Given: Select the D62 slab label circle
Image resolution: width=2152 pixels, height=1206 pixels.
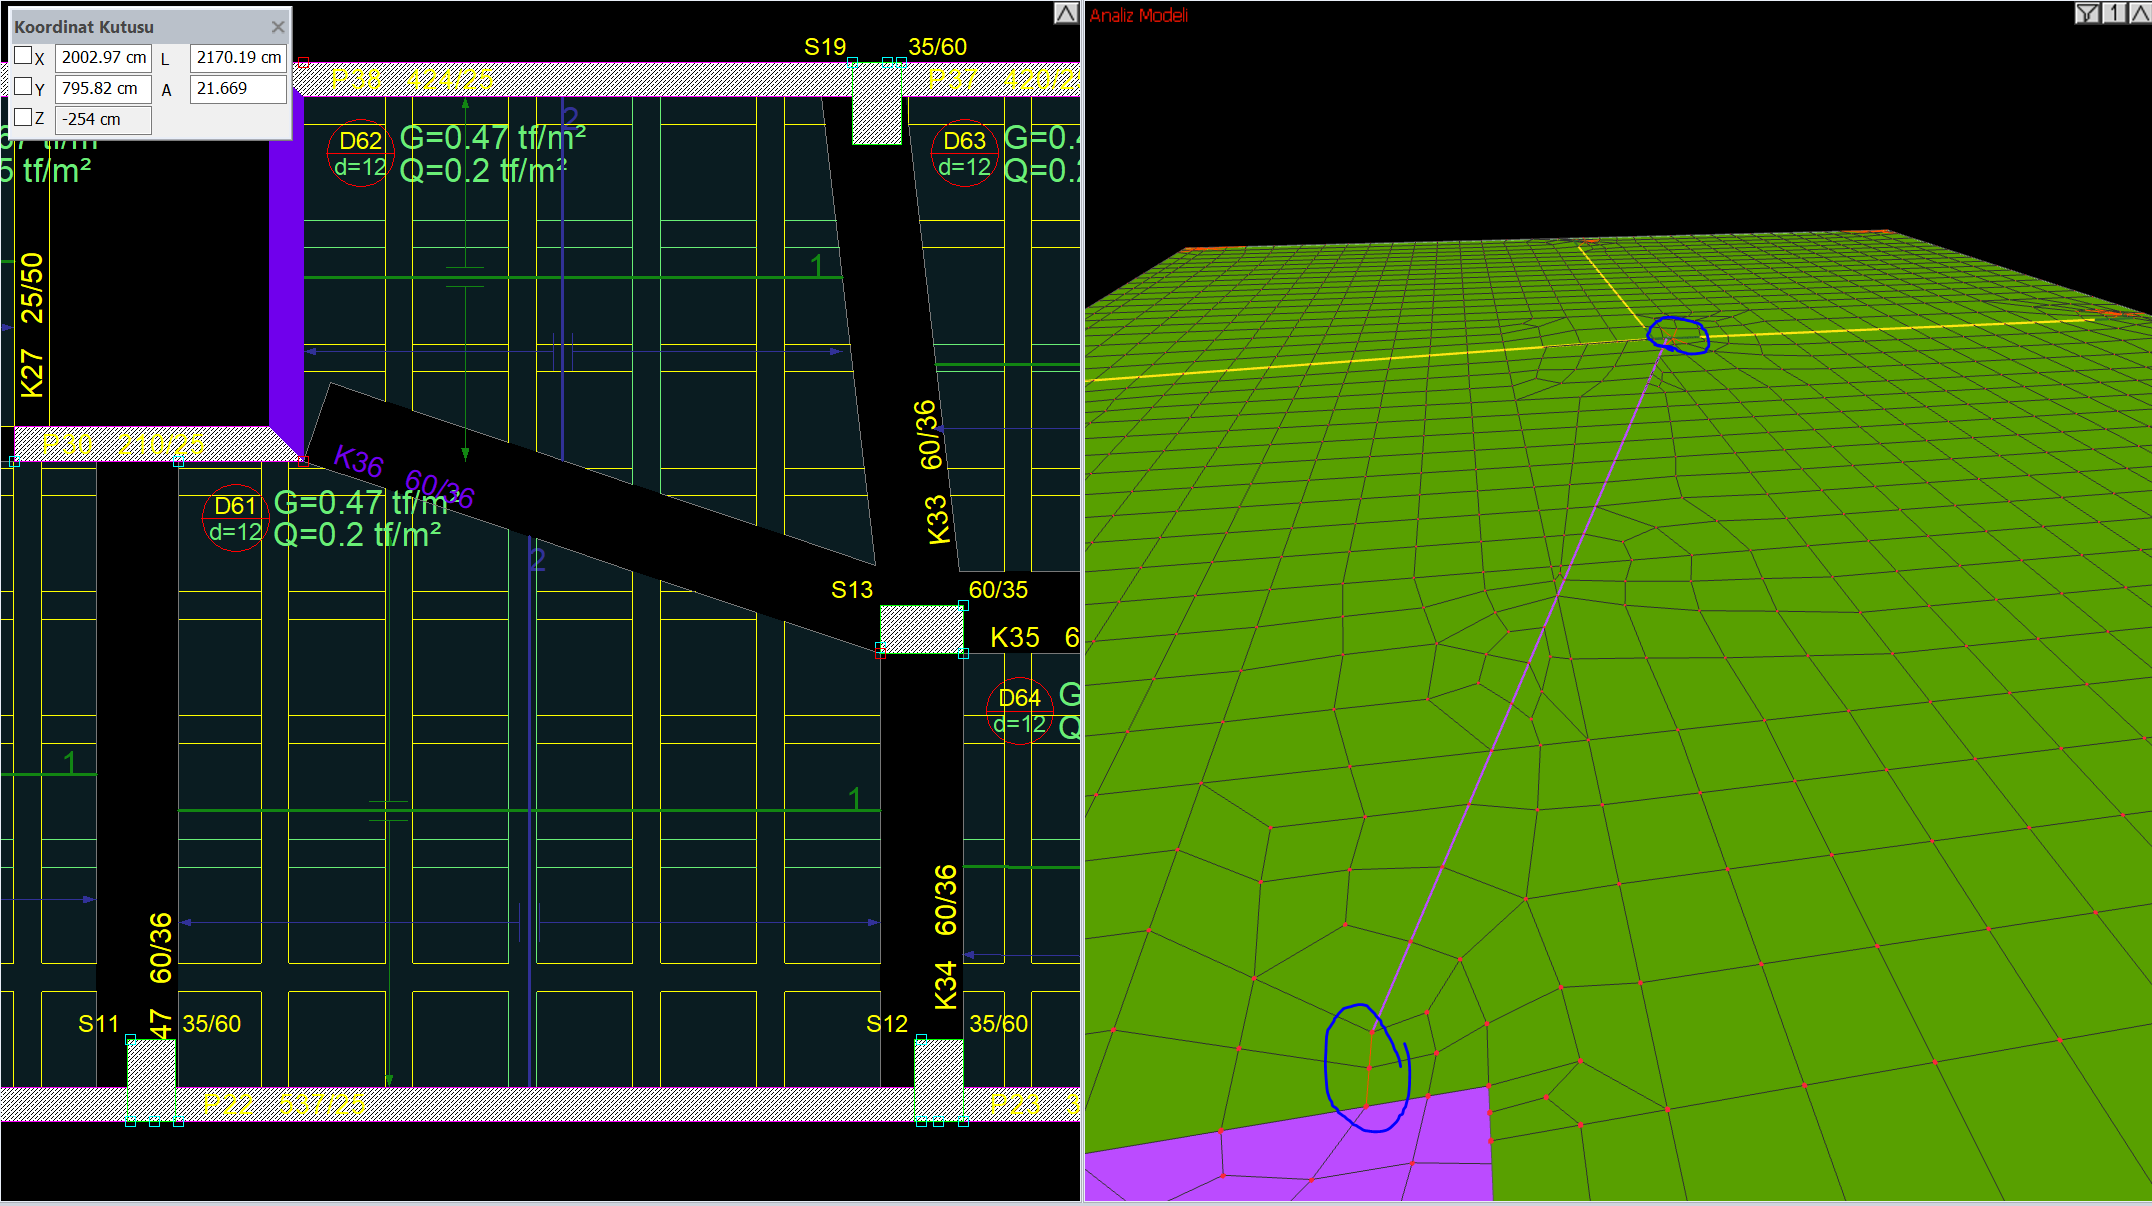Looking at the screenshot, I should point(360,153).
